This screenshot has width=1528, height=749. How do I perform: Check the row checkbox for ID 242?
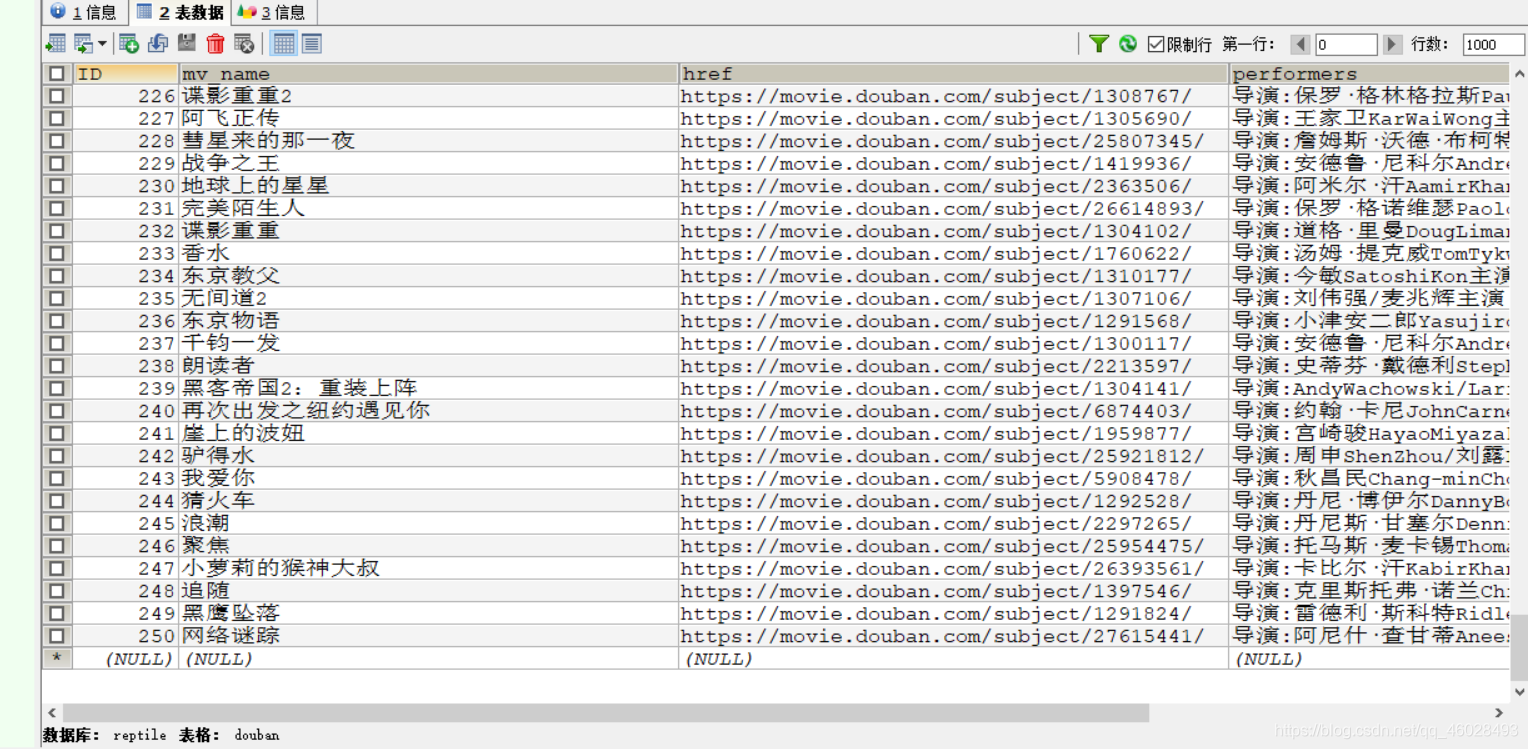coord(57,456)
